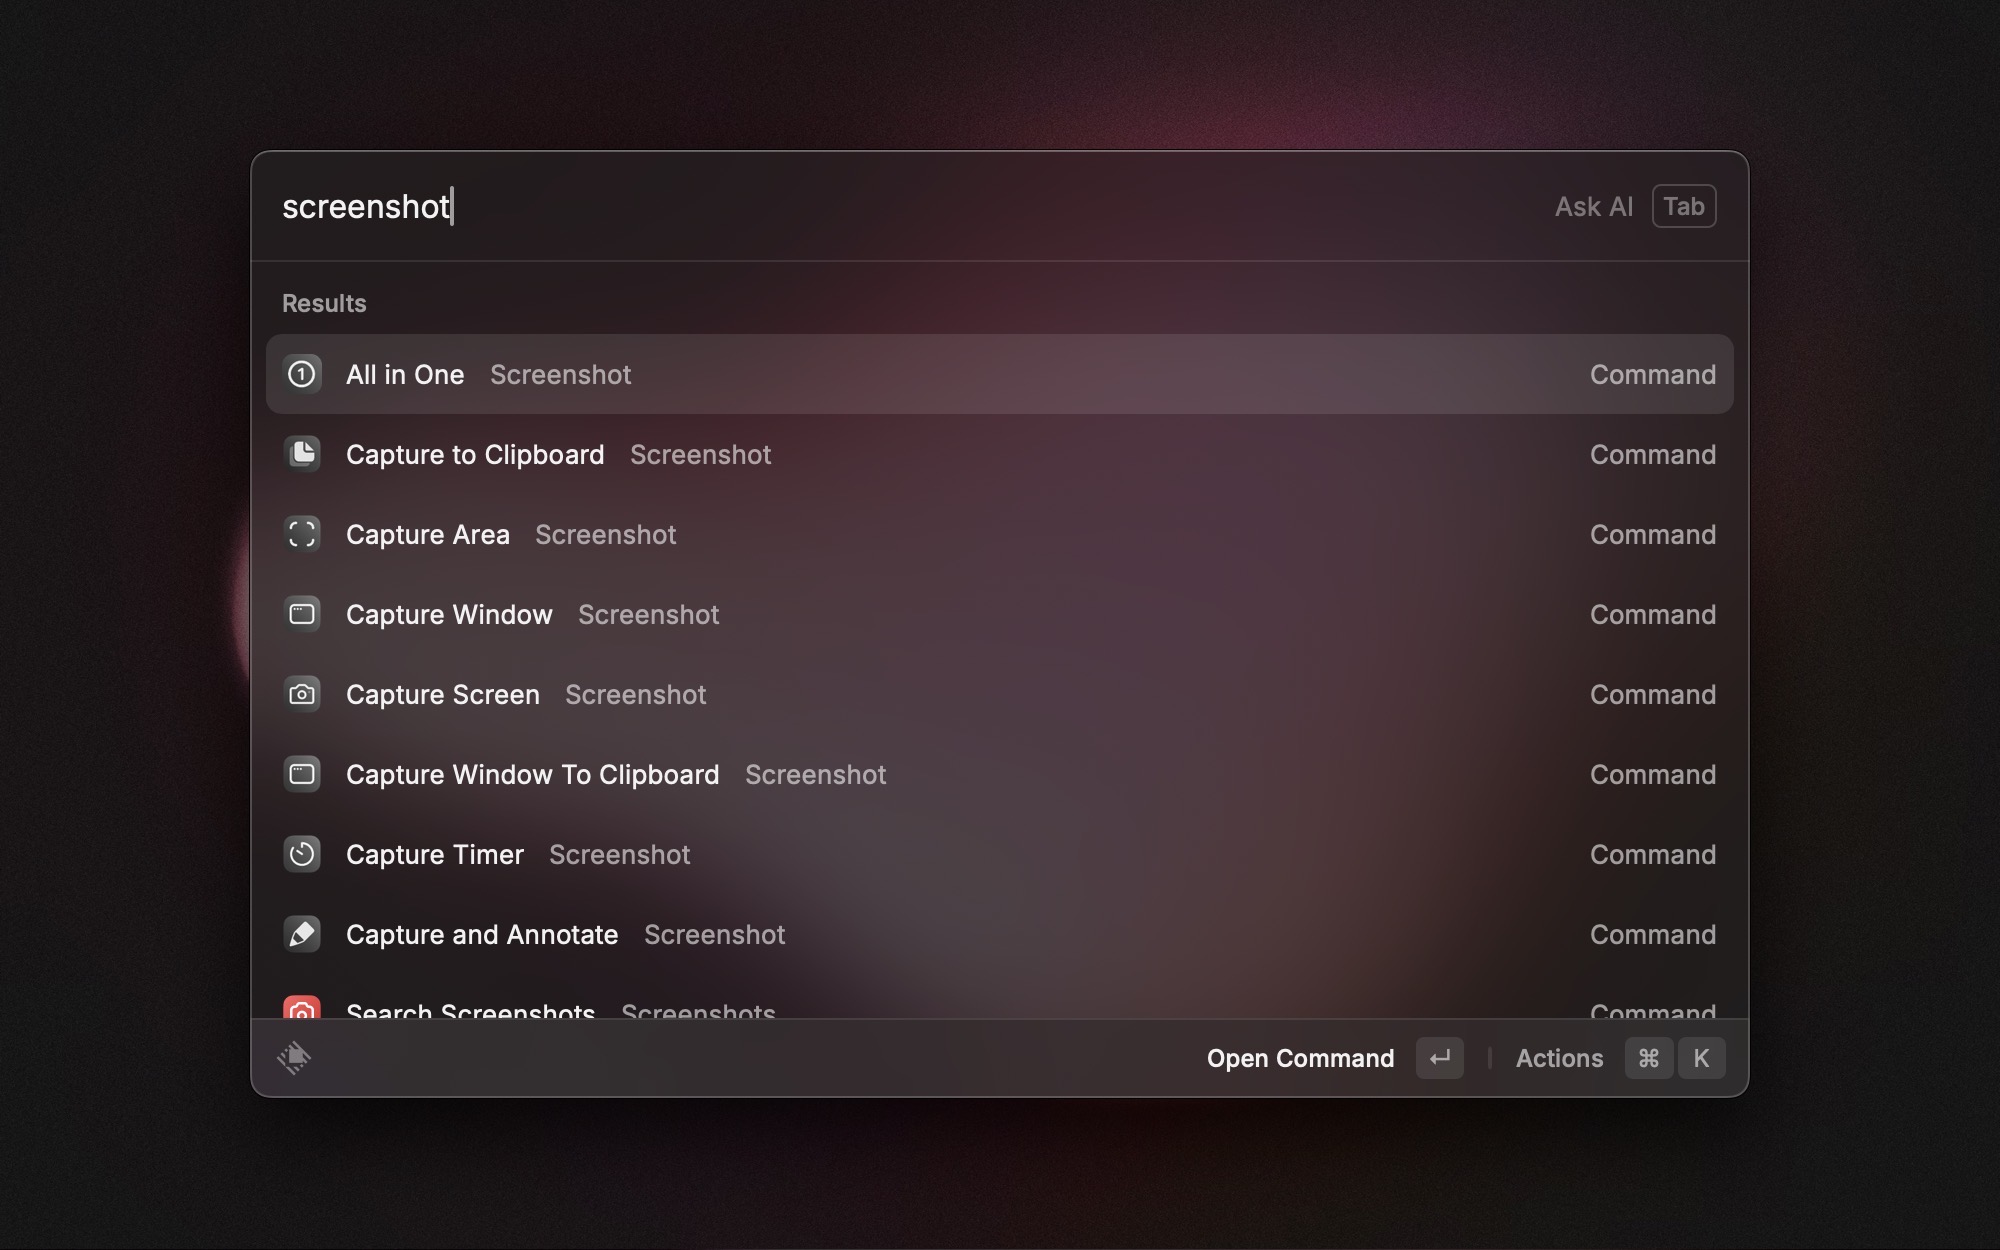The width and height of the screenshot is (2000, 1250).
Task: Click the Capture Window To Clipboard icon
Action: 302,774
